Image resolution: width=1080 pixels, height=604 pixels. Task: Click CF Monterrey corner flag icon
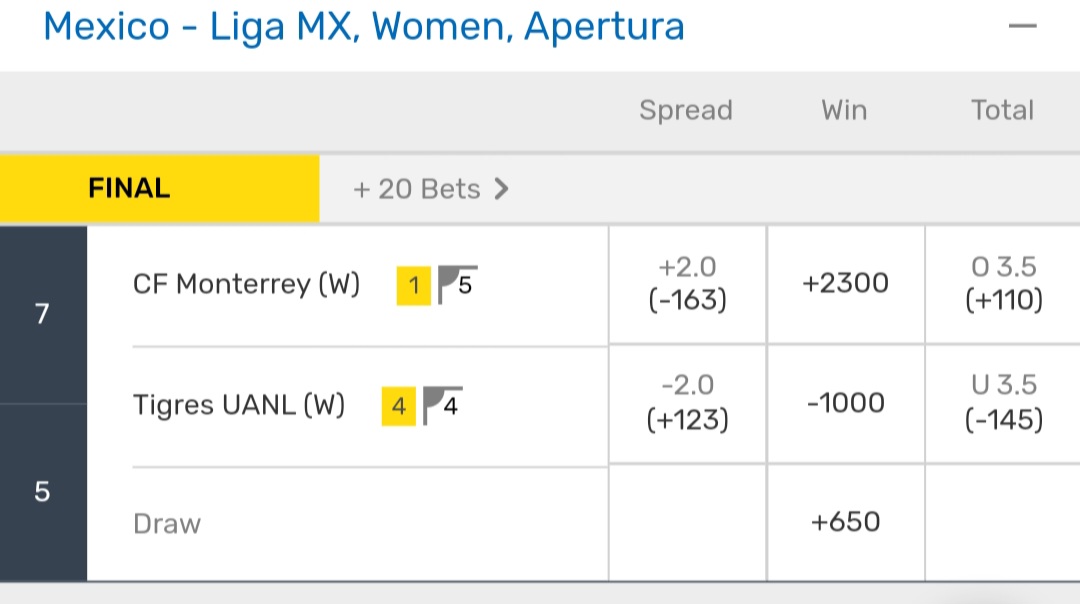pyautogui.click(x=457, y=286)
